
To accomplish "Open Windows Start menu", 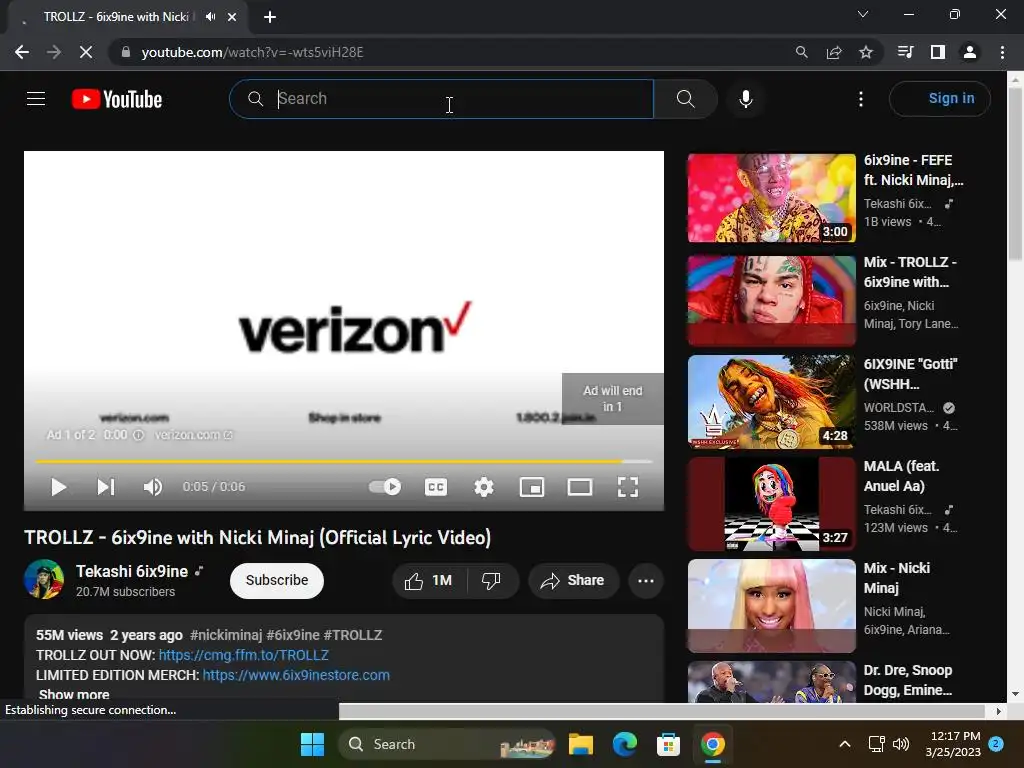I will point(312,744).
